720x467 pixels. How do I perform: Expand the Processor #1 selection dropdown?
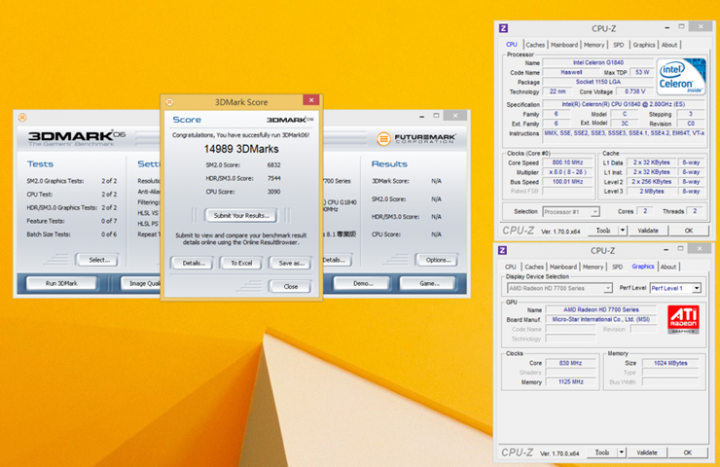595,212
